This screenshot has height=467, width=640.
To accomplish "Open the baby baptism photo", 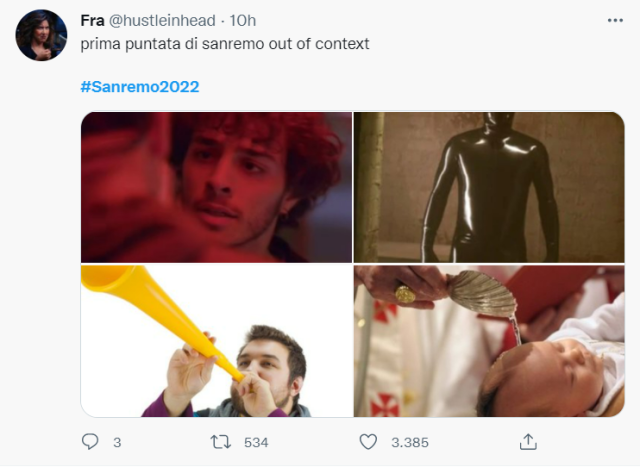I will [x=488, y=341].
